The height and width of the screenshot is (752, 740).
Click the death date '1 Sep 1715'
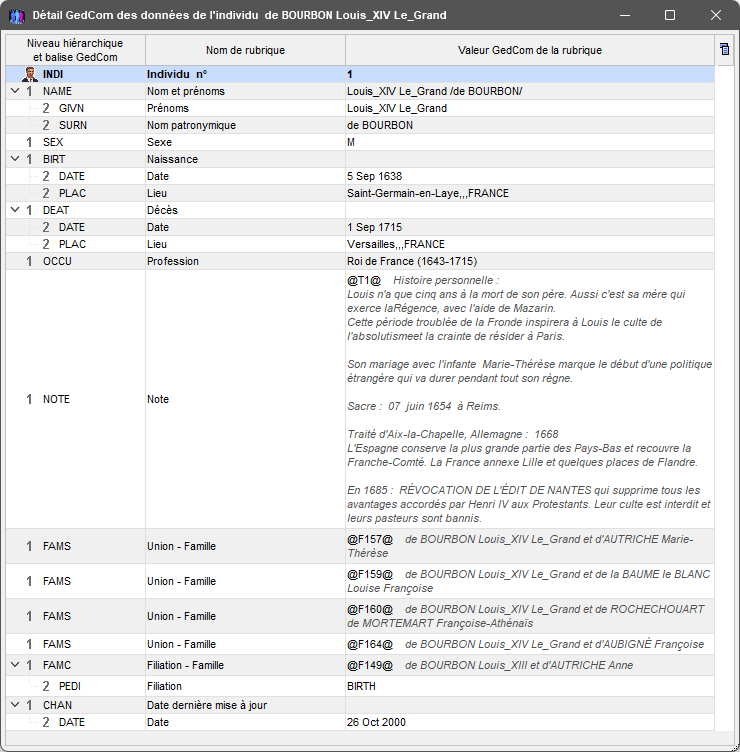[375, 227]
